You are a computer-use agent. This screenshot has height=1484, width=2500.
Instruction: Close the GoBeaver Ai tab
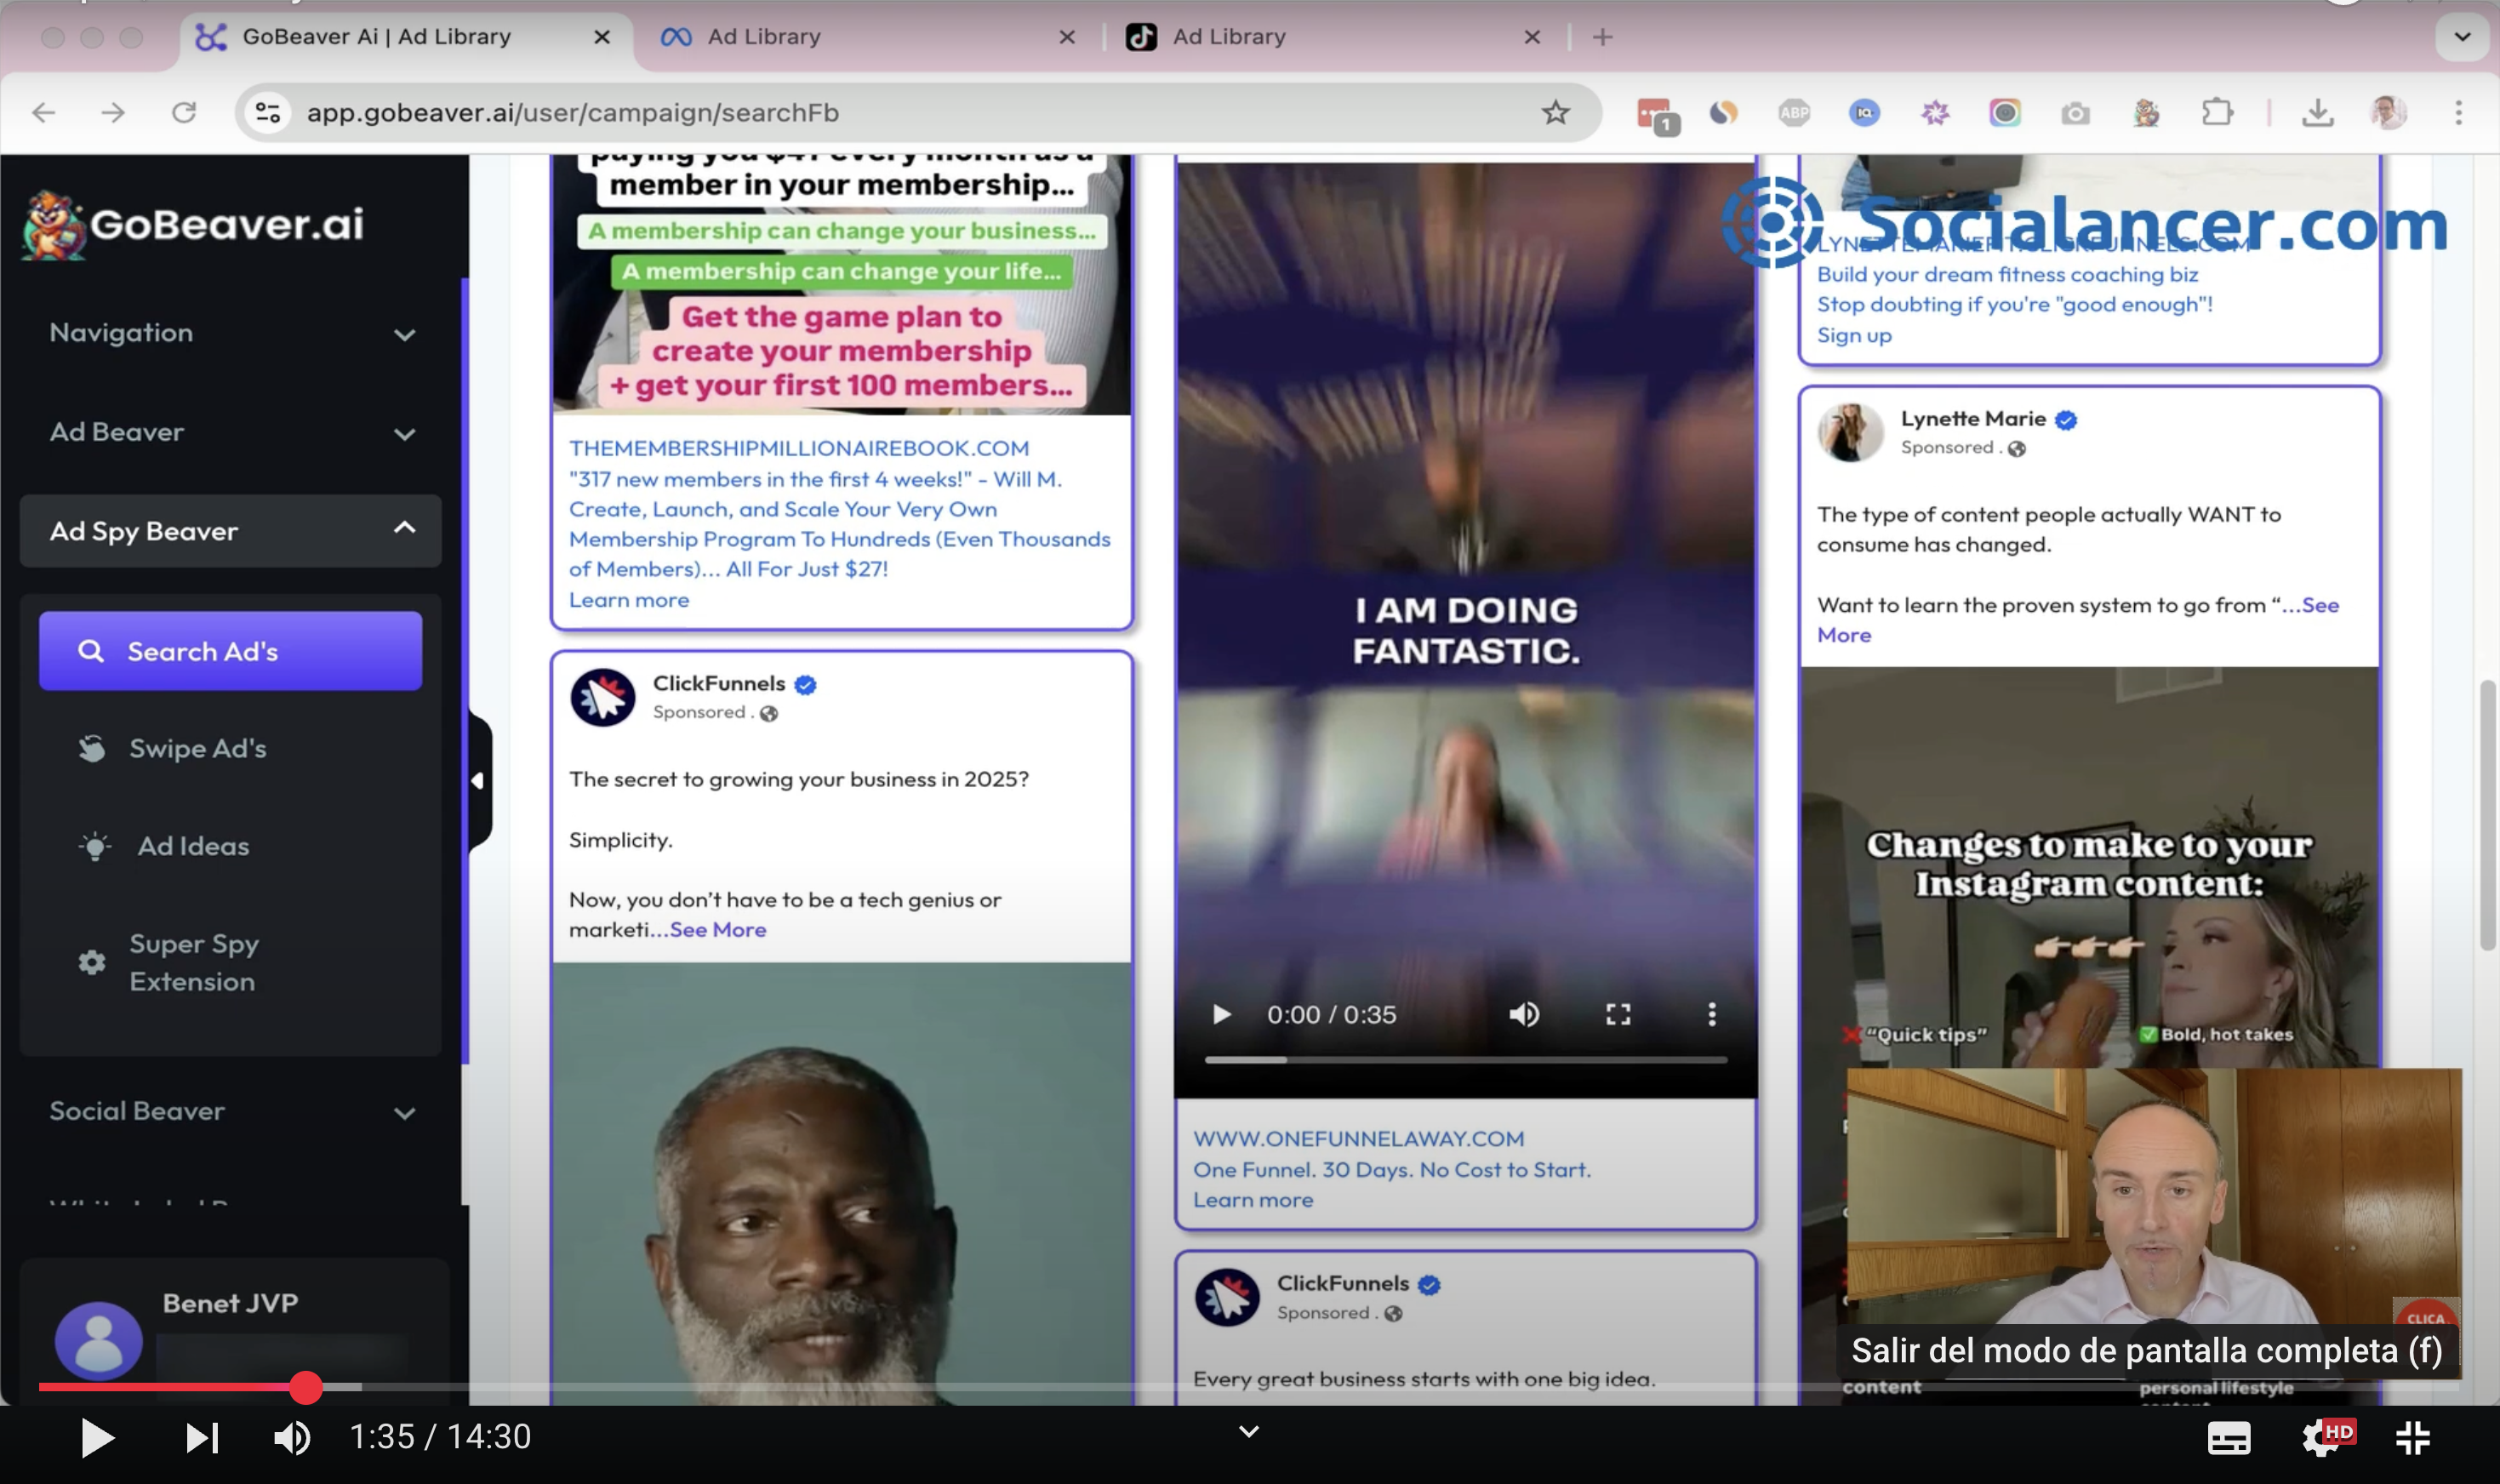tap(602, 37)
